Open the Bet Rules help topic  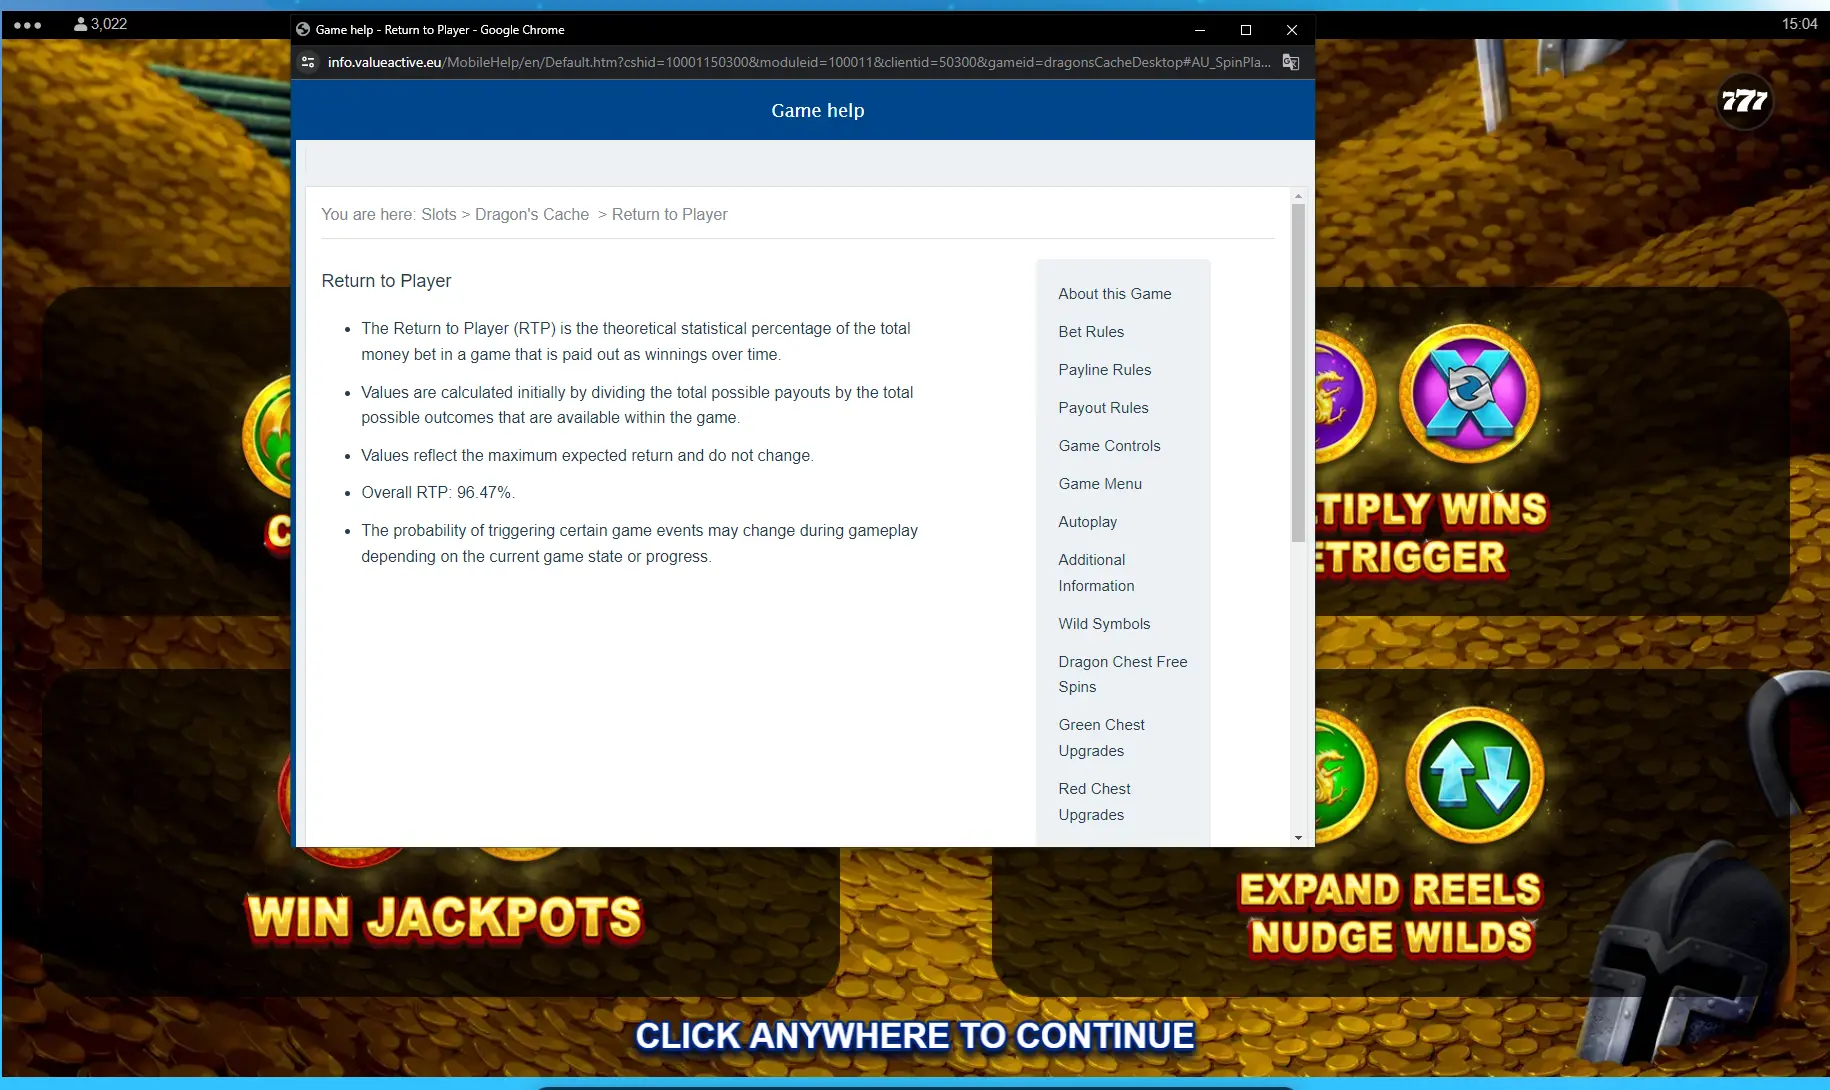click(1091, 332)
